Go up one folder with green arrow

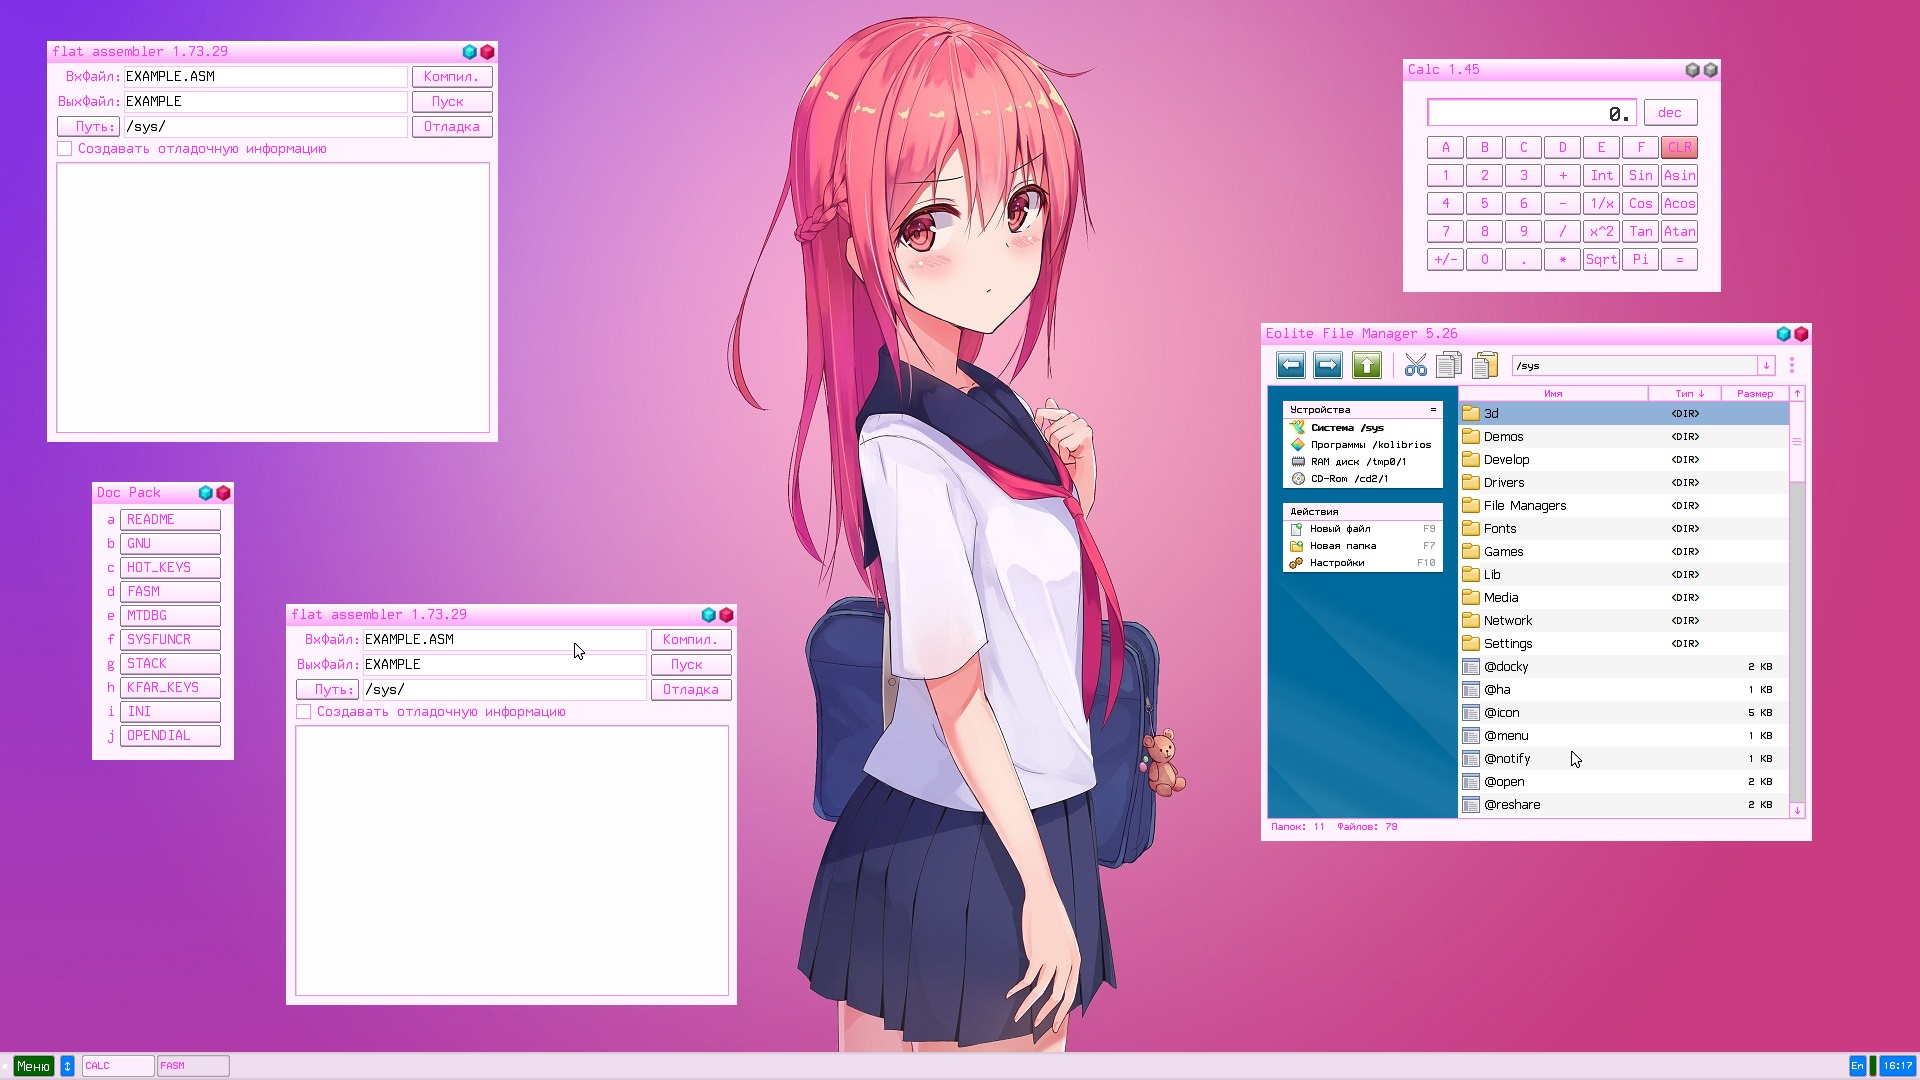coord(1366,365)
